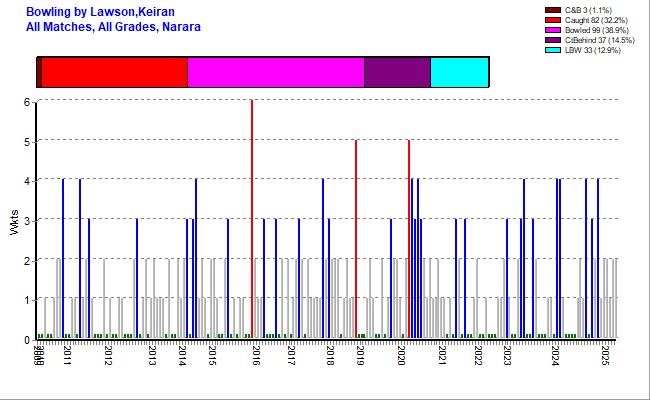Click the x-axis year label 2018

click(330, 355)
